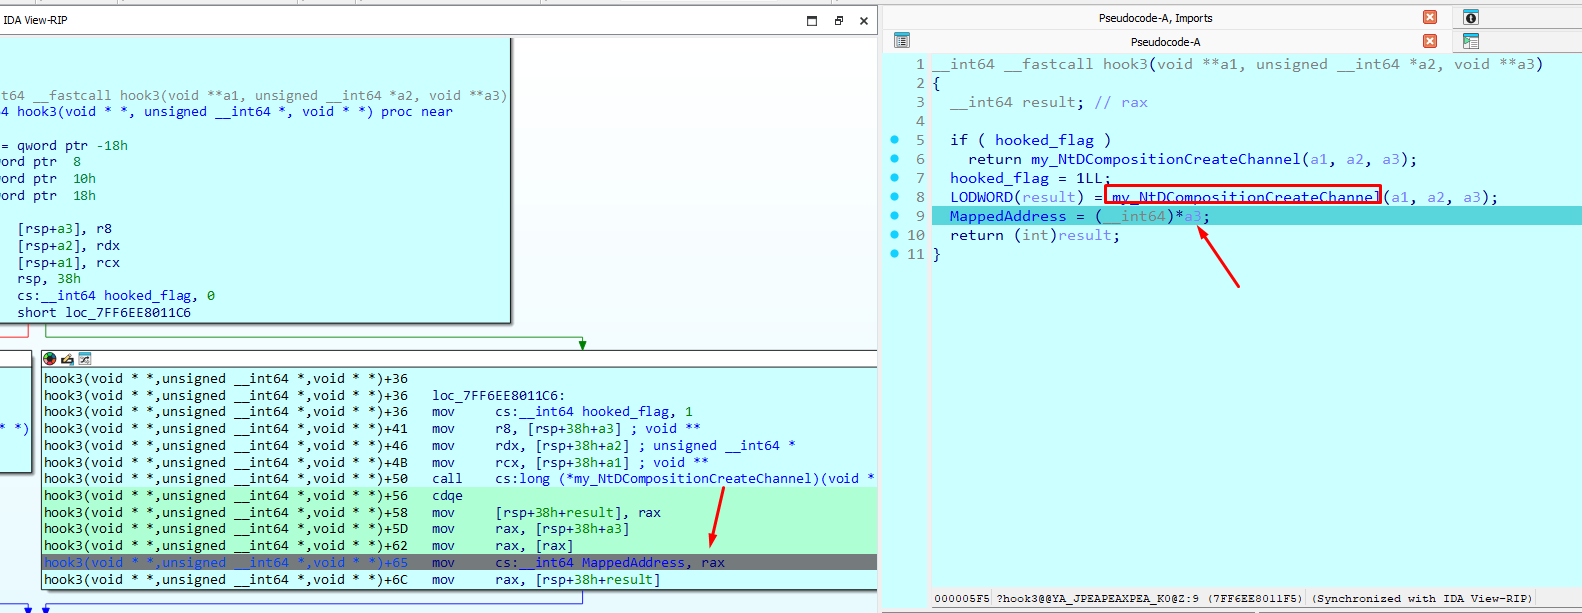Click the cdqe instruction

(447, 496)
